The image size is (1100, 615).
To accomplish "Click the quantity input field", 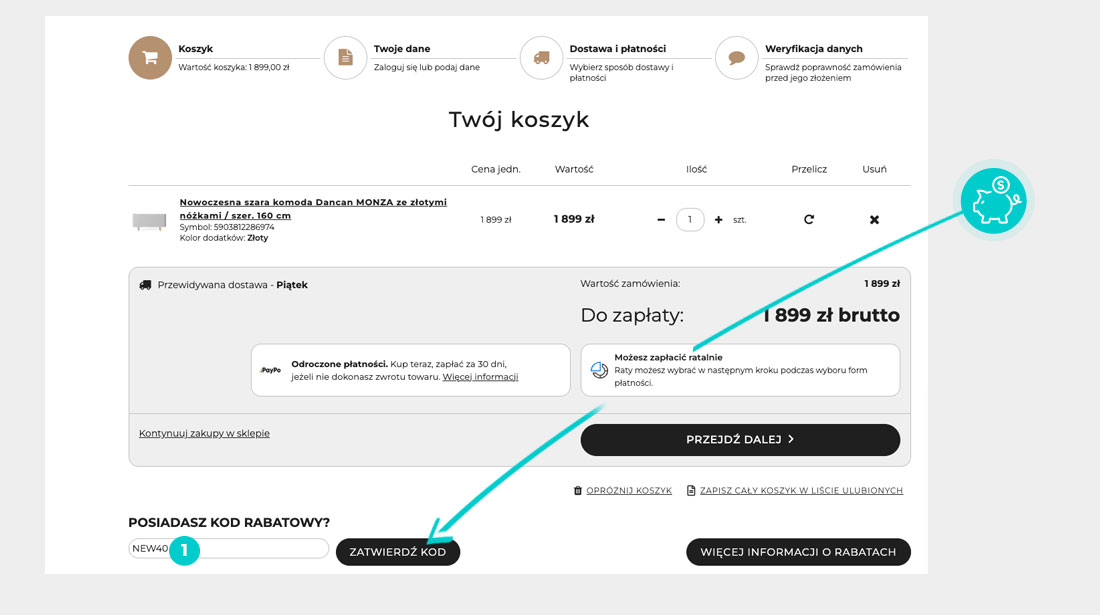I will [x=690, y=219].
